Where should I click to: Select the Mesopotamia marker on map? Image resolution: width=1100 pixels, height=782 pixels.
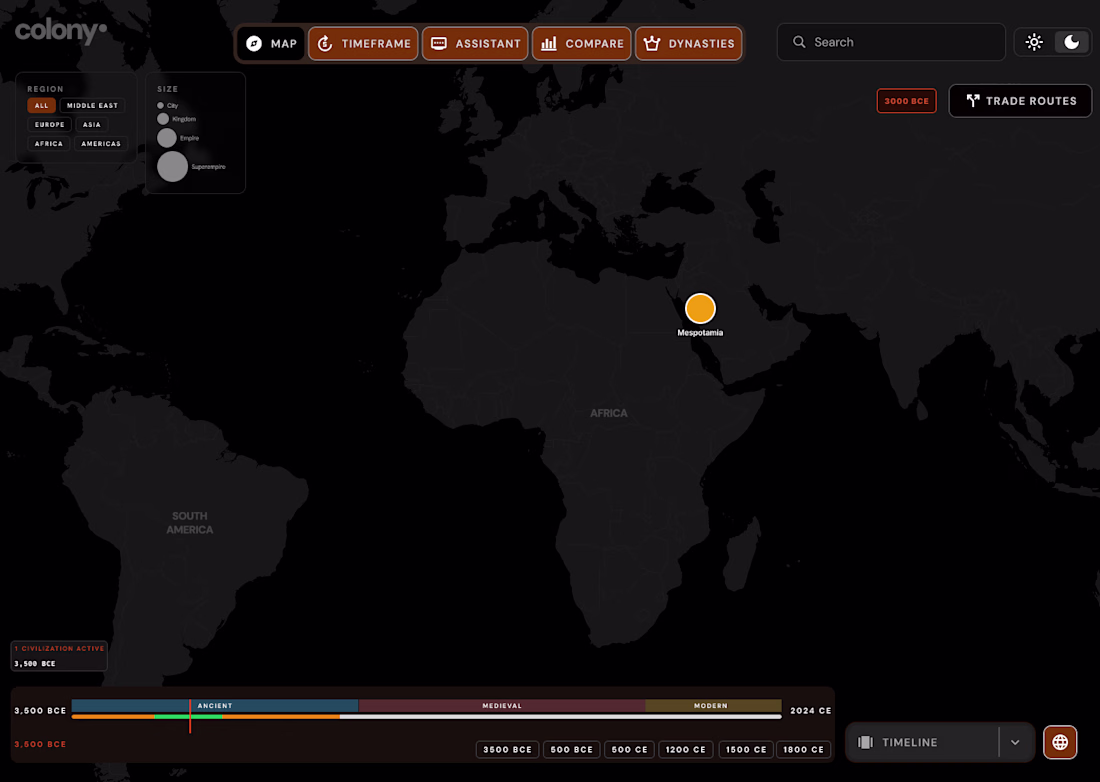pyautogui.click(x=700, y=309)
